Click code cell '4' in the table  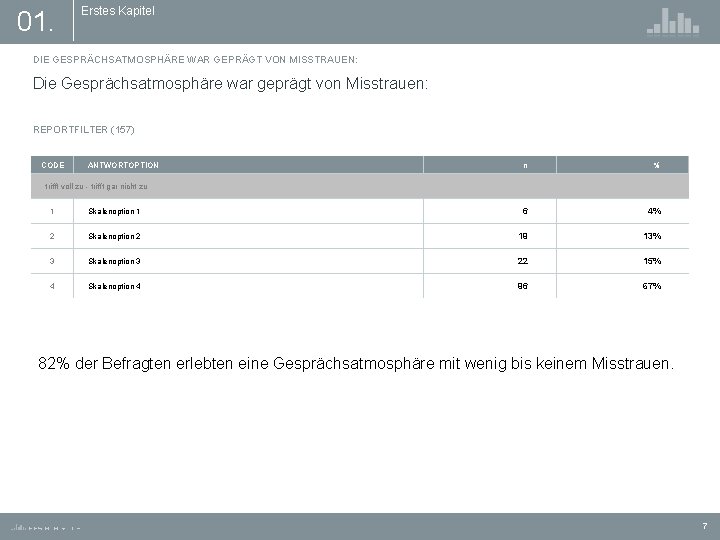click(x=52, y=286)
